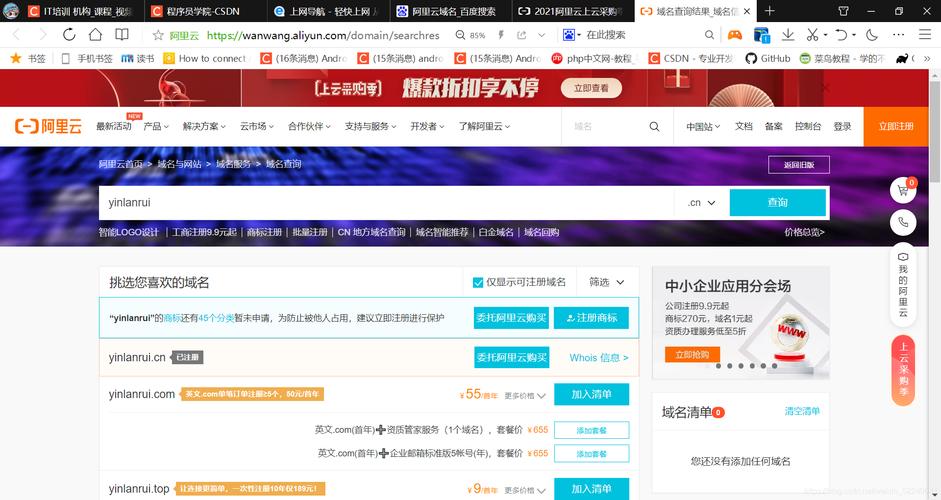
Task: Click 清空清单 link
Action: click(x=802, y=411)
